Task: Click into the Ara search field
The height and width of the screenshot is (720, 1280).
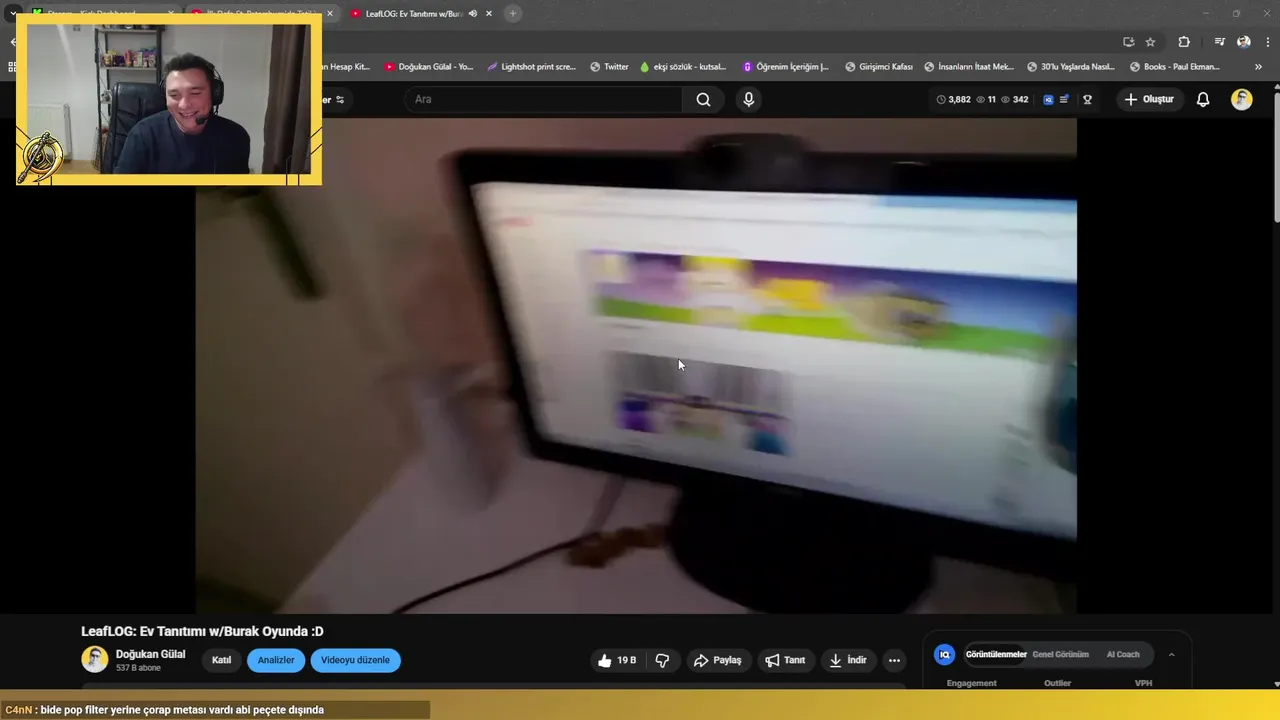Action: 545,99
